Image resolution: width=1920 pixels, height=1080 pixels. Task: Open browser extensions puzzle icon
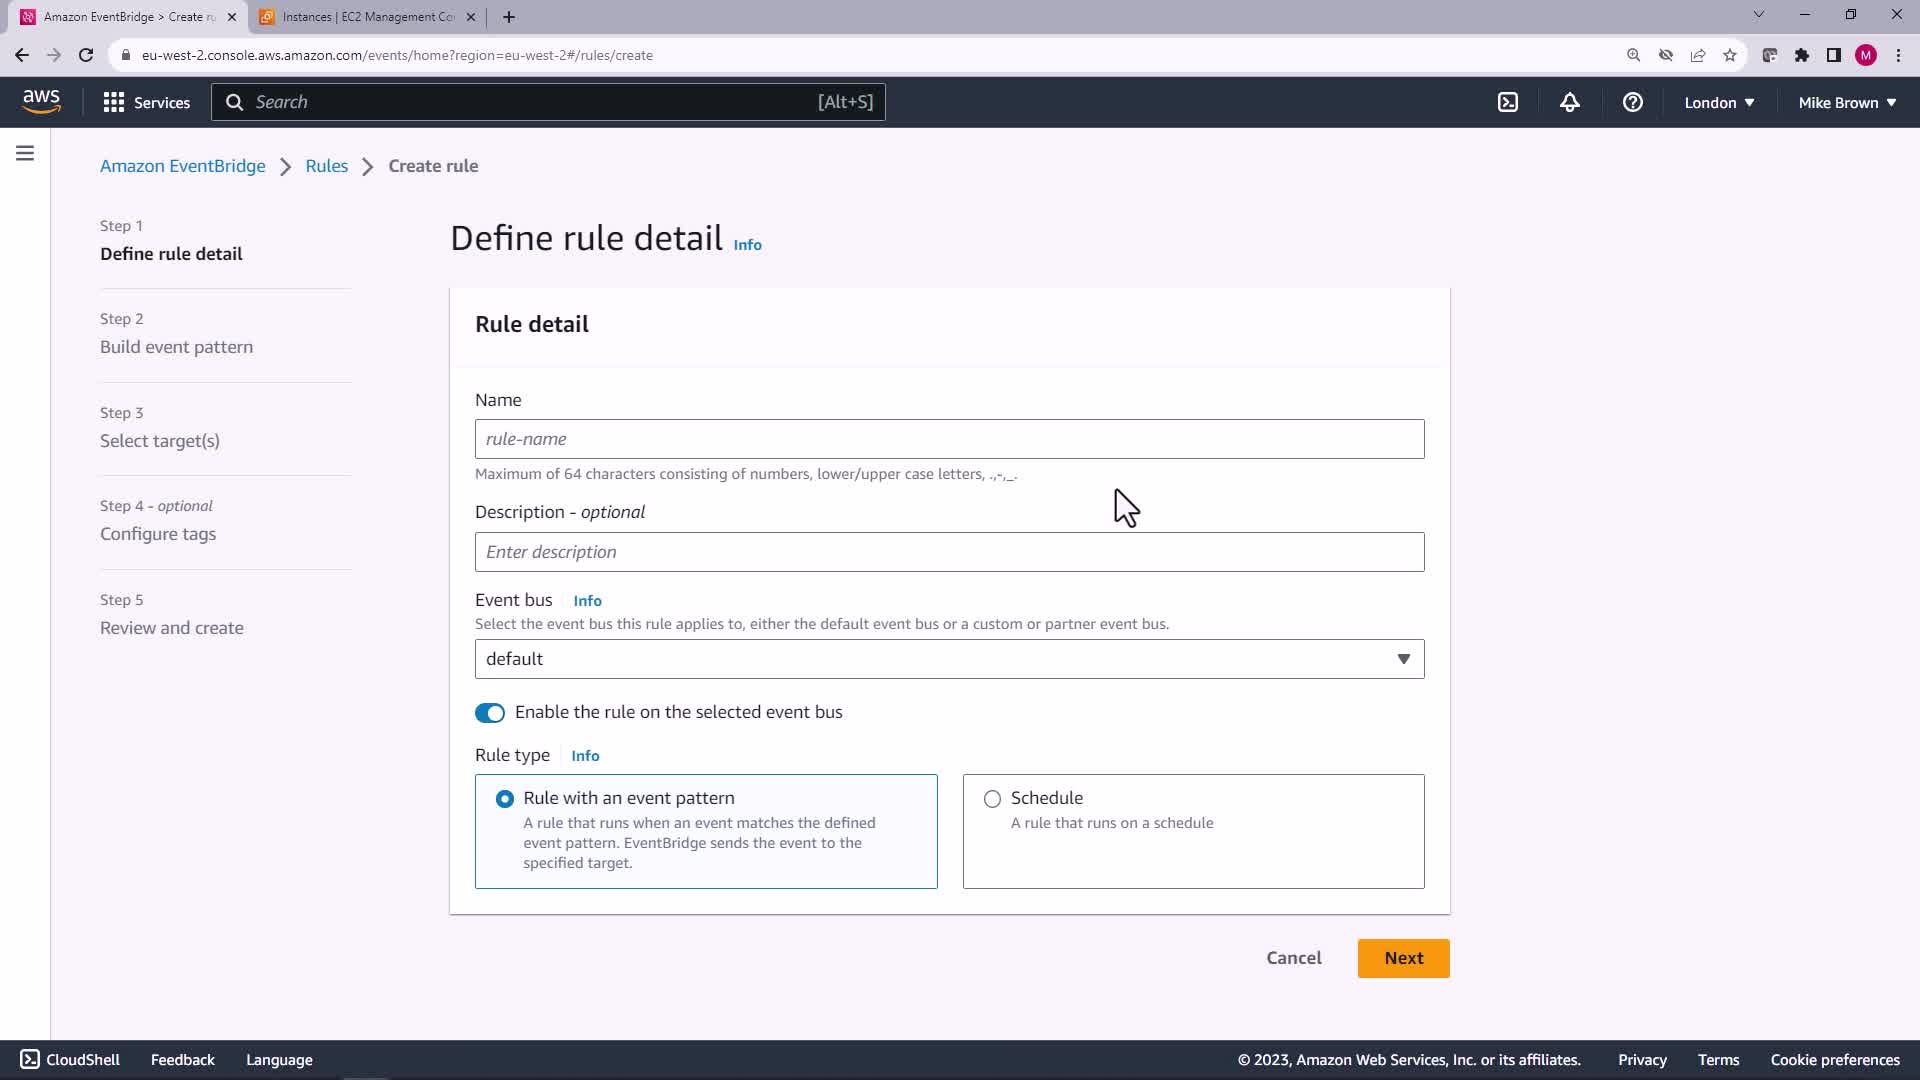(x=1802, y=55)
